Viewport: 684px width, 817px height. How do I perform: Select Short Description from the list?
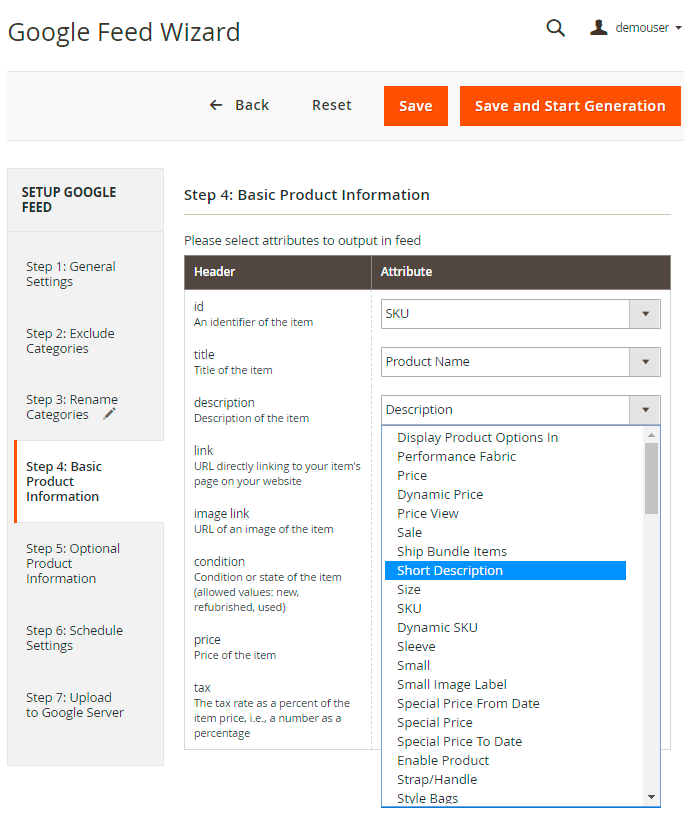tap(450, 570)
